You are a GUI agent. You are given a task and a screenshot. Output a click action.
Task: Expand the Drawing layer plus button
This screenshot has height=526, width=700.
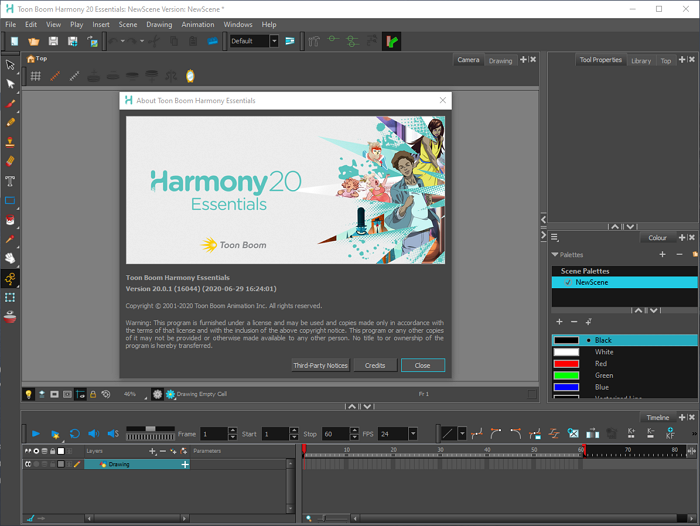pos(185,465)
